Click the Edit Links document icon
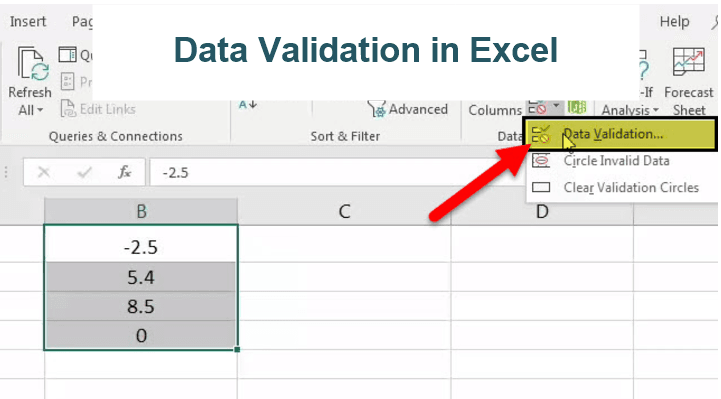The width and height of the screenshot is (721, 399). coord(68,109)
